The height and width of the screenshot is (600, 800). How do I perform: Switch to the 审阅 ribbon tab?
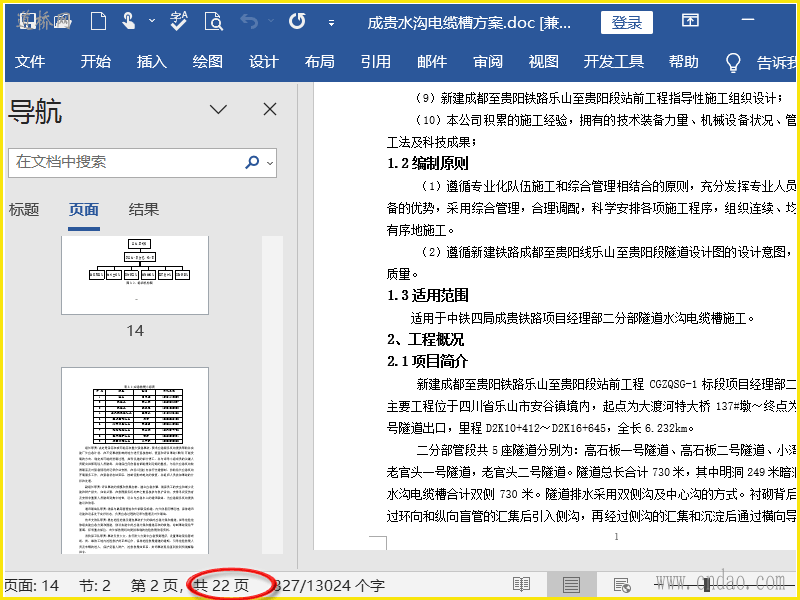coord(488,62)
